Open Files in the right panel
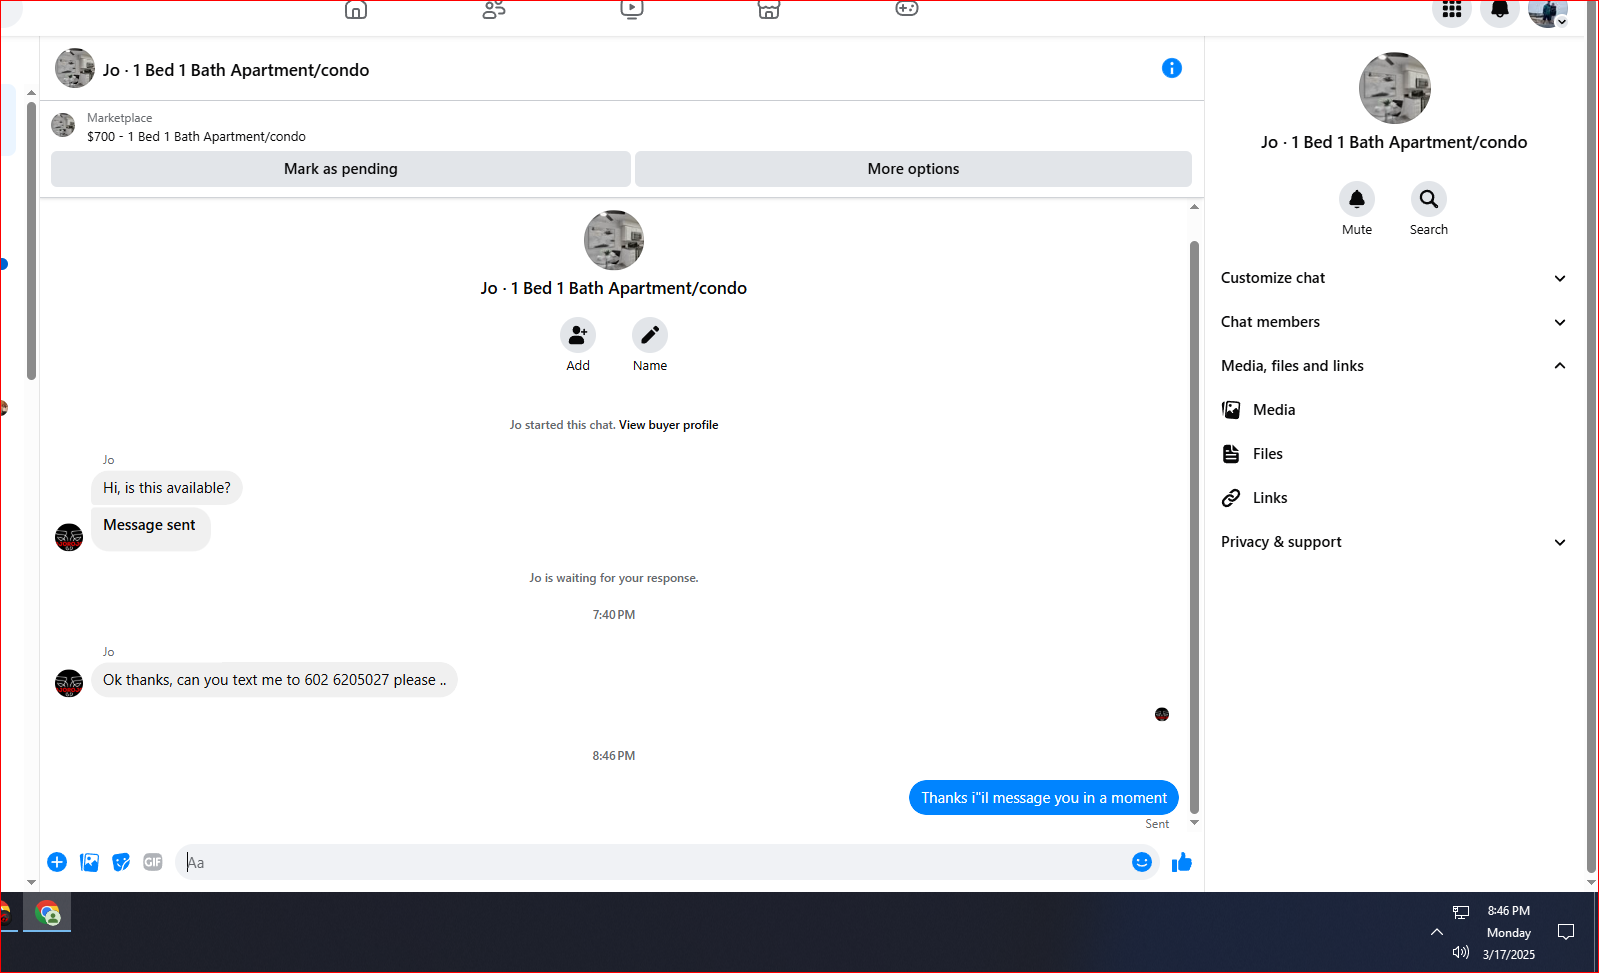The image size is (1599, 973). coord(1394,454)
